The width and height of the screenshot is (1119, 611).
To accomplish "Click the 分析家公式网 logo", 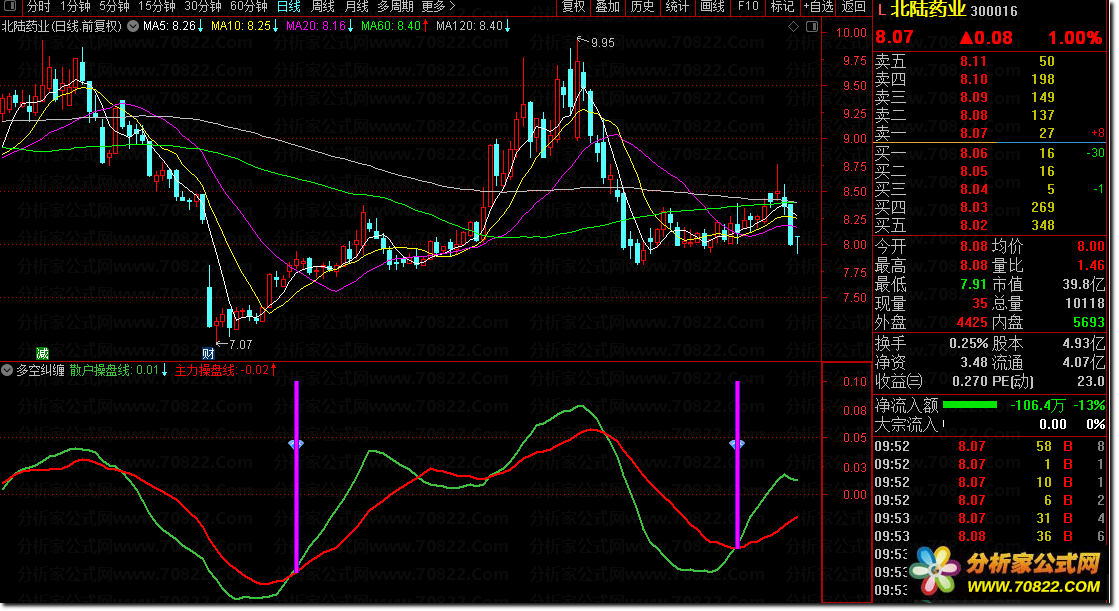I will tap(1006, 571).
